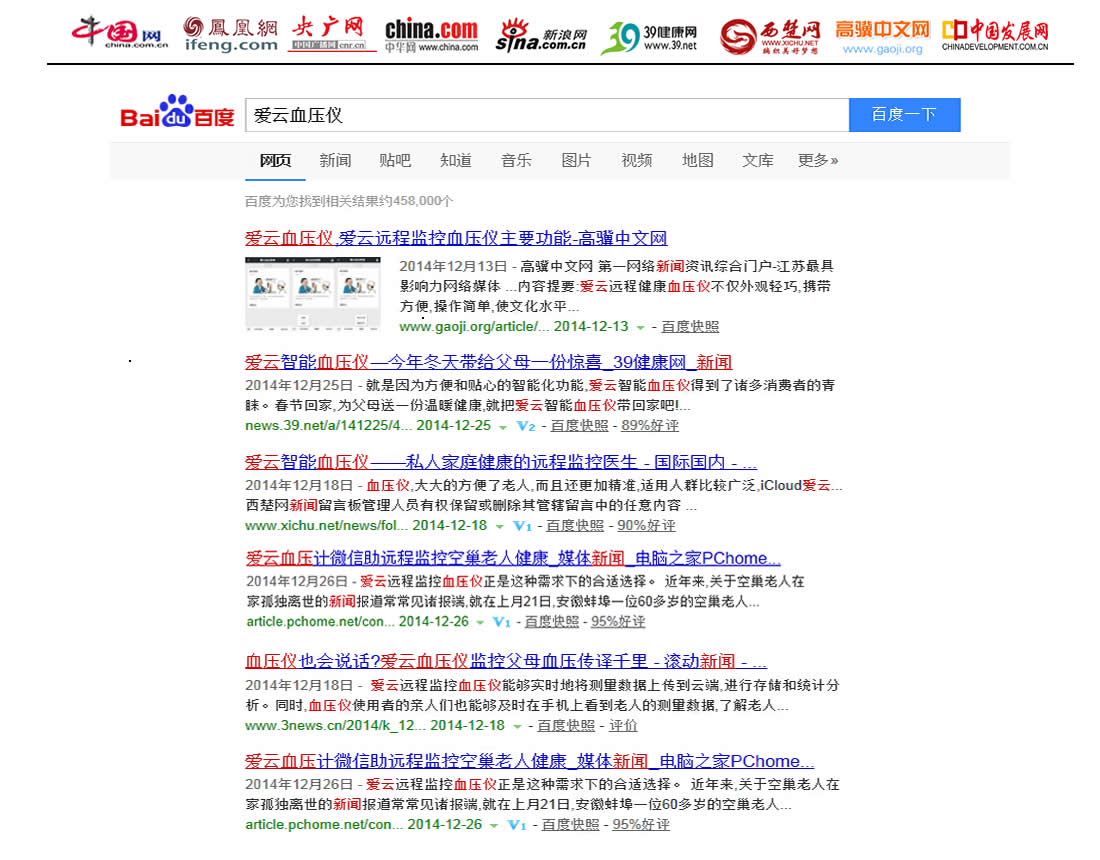Switch to the 知道 tab
This screenshot has height=860, width=1100.
(456, 161)
